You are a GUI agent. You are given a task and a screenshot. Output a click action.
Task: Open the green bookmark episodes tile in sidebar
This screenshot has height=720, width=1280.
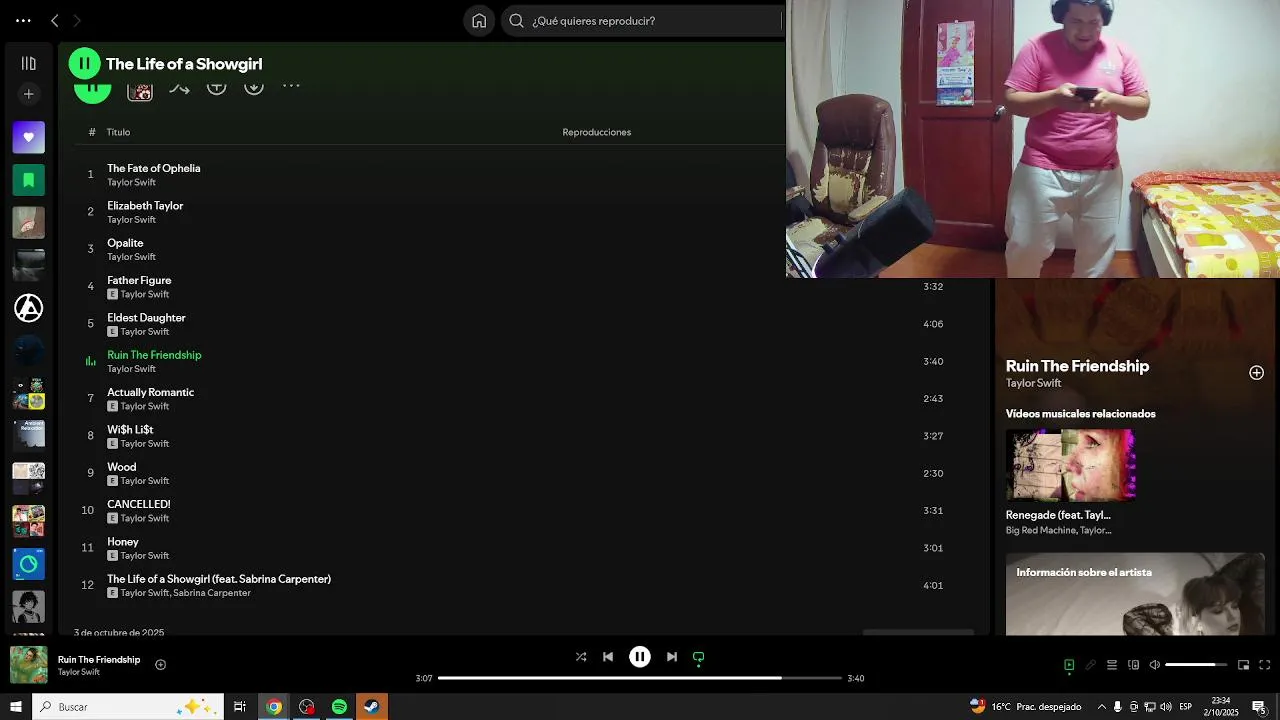coord(28,180)
